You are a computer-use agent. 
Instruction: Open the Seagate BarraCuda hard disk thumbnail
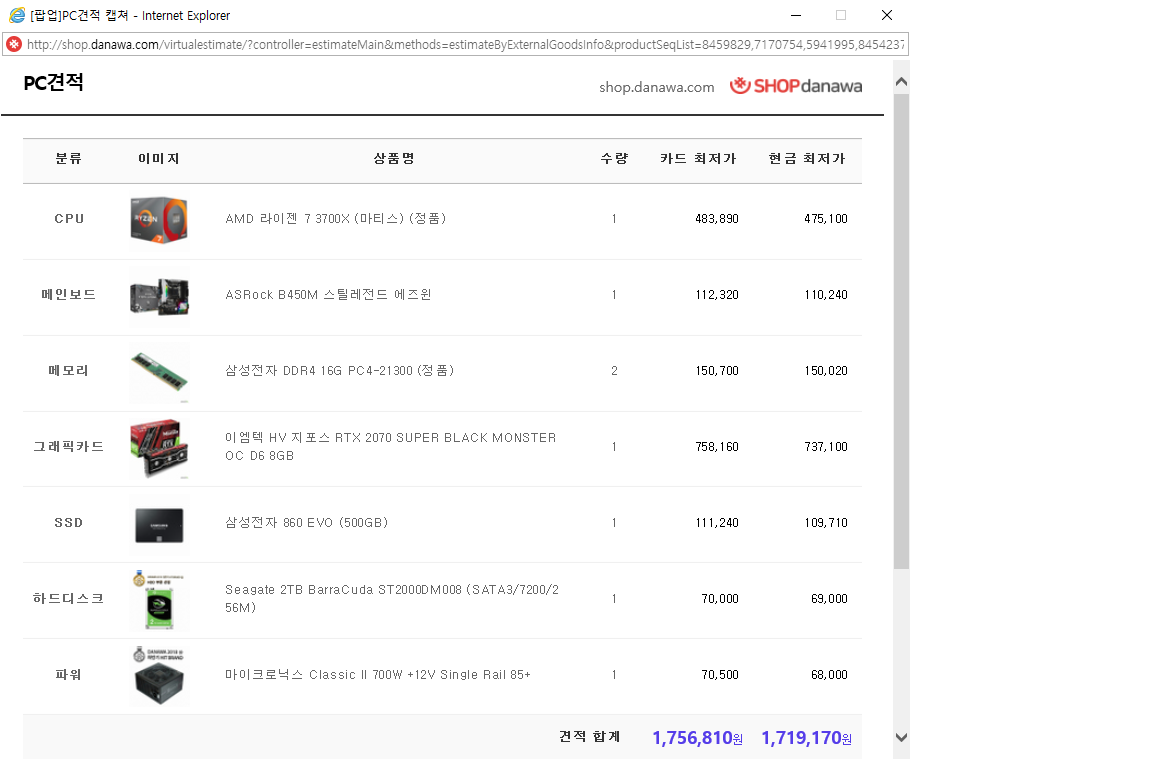[x=159, y=601]
